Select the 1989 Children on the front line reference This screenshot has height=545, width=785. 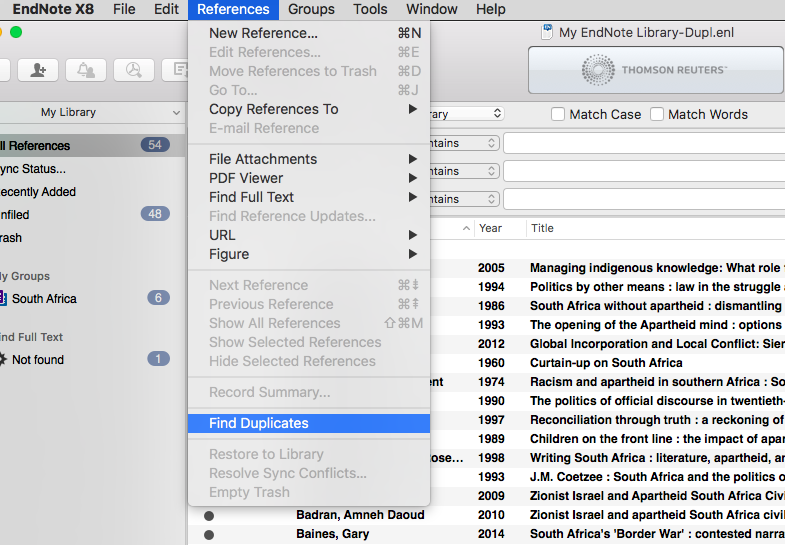(607, 439)
